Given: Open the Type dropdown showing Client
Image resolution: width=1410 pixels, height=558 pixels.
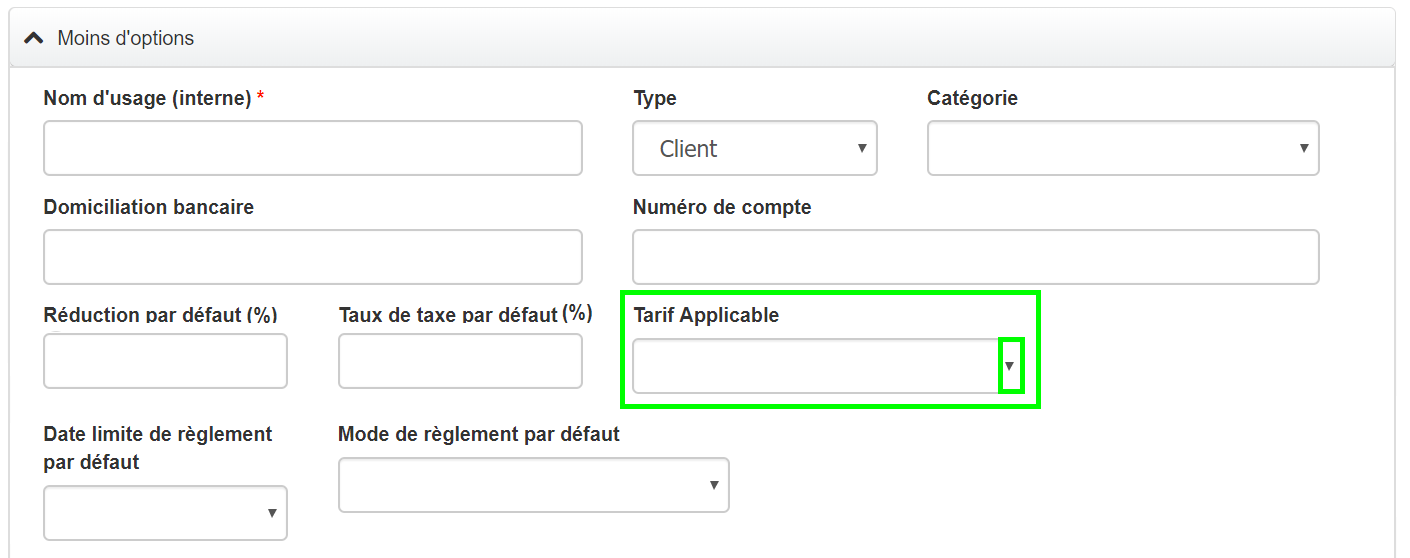Looking at the screenshot, I should [755, 148].
